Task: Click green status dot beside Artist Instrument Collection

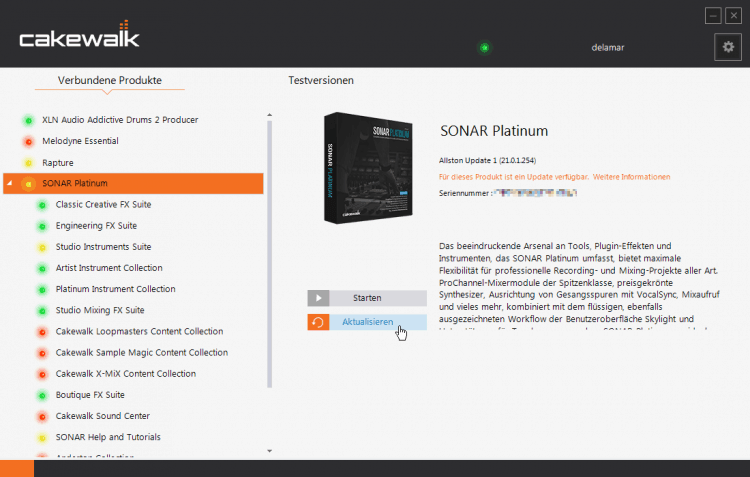Action: tap(42, 268)
